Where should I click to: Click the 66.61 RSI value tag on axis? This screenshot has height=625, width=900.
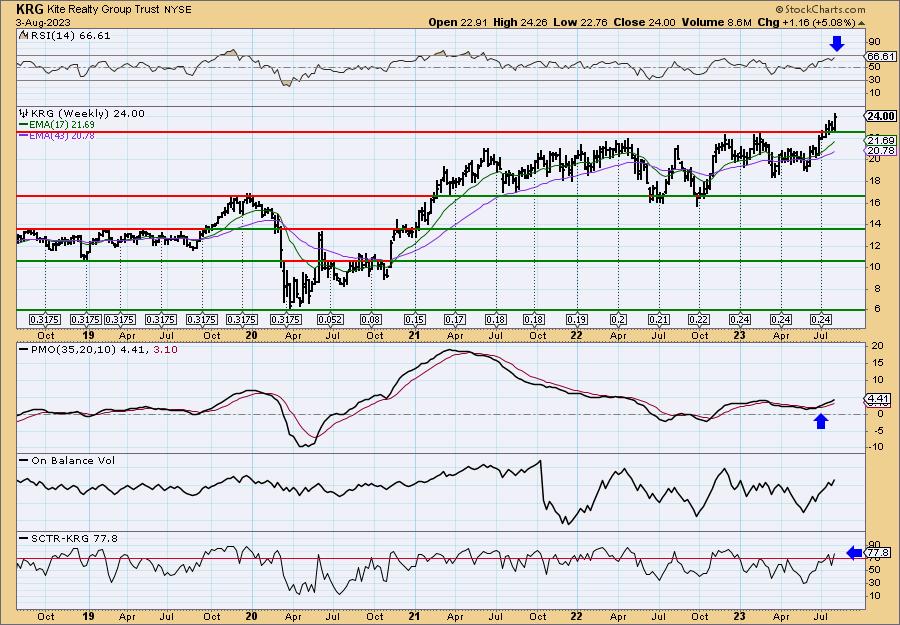[880, 56]
